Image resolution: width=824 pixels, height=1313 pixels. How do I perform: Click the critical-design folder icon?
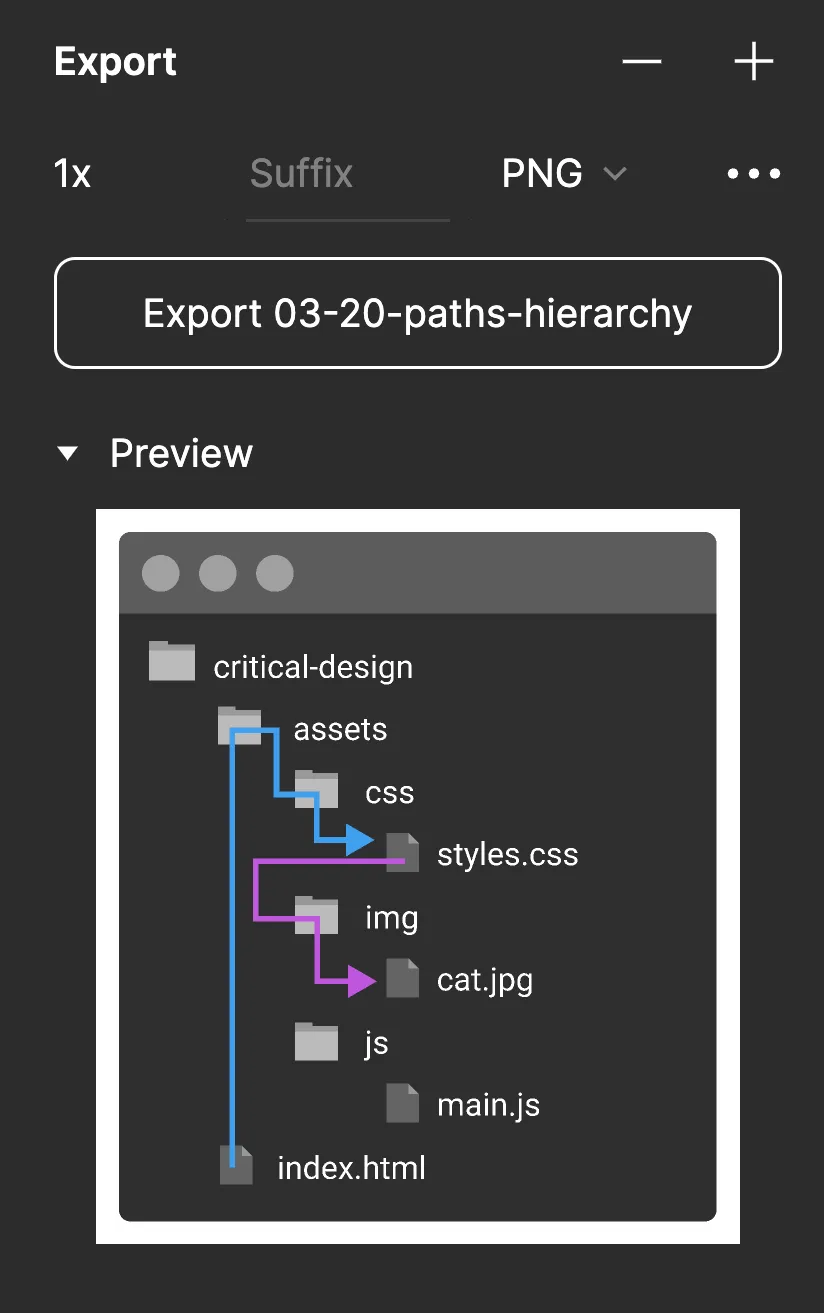171,661
